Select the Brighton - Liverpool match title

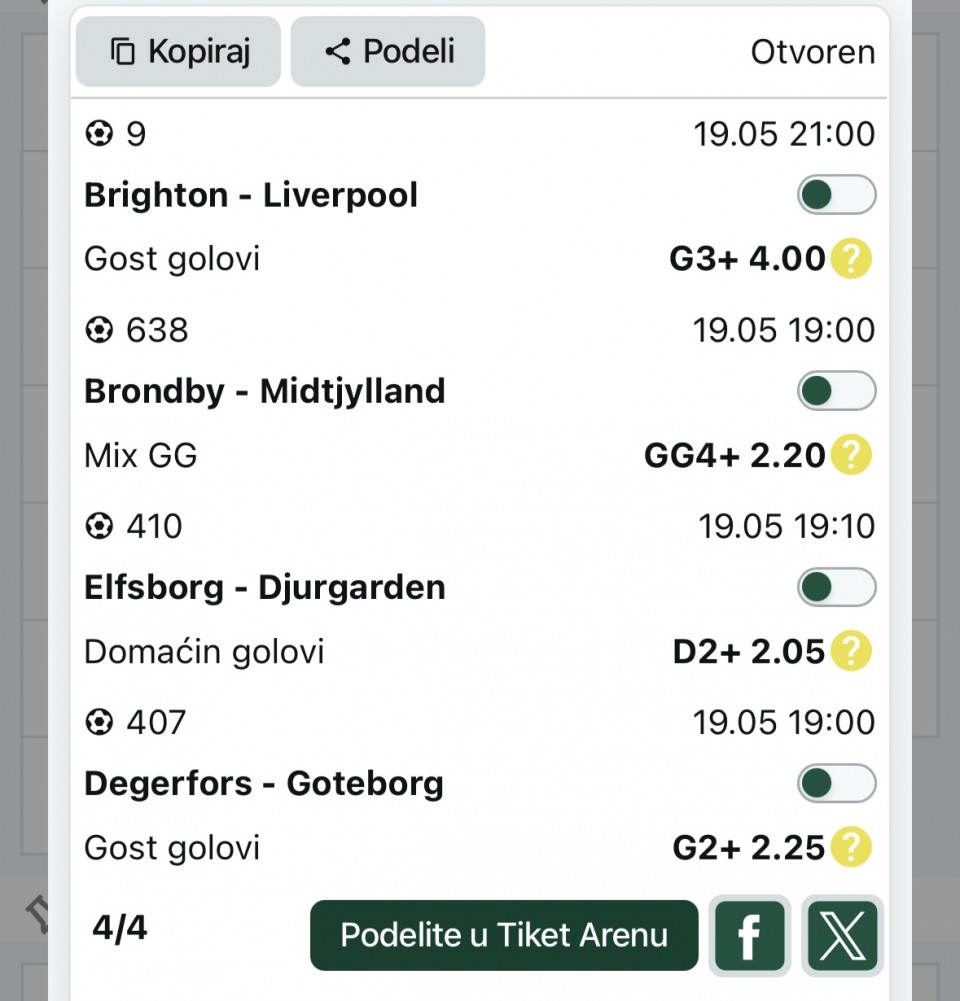(251, 195)
